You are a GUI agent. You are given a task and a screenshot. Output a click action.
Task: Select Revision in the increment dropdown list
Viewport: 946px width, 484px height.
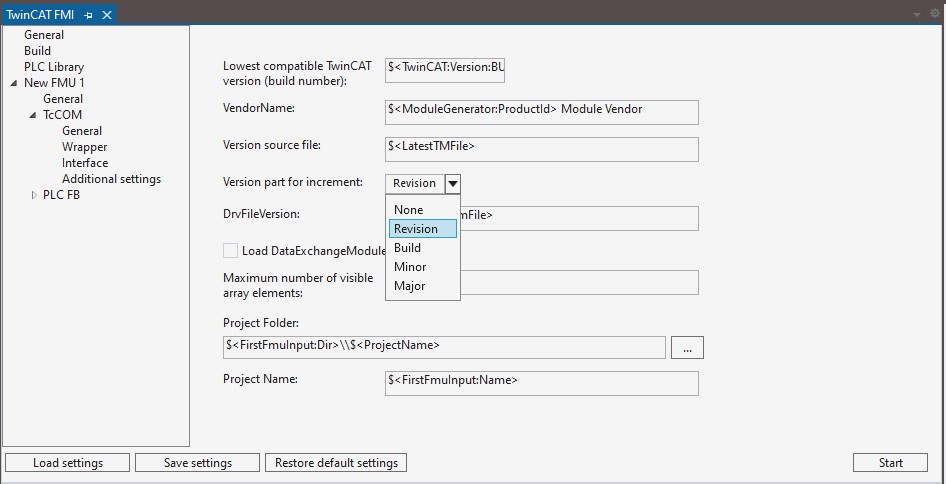[422, 229]
